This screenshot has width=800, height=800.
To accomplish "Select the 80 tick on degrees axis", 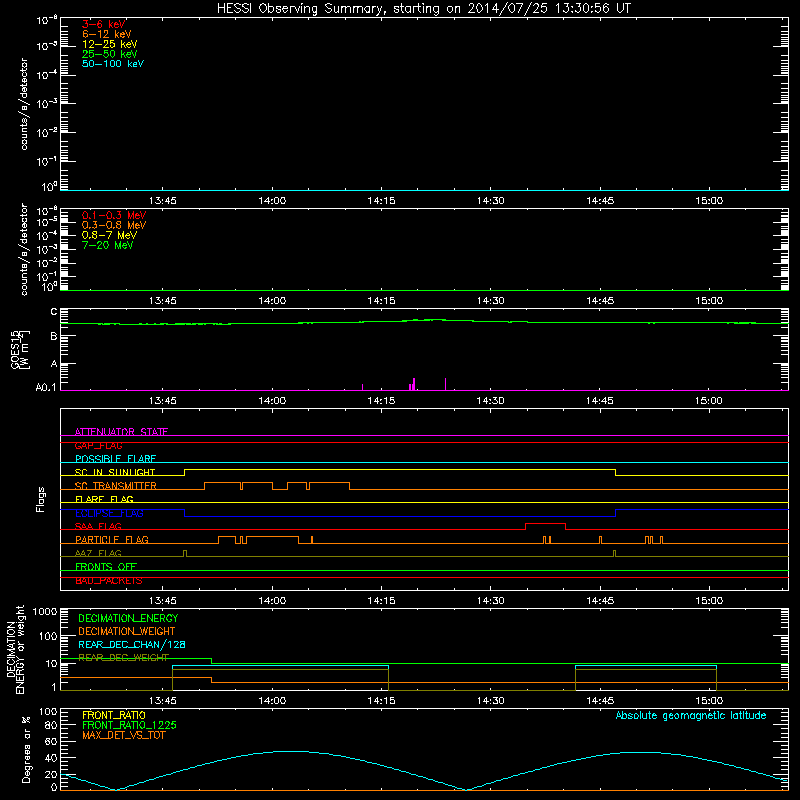I will point(51,725).
